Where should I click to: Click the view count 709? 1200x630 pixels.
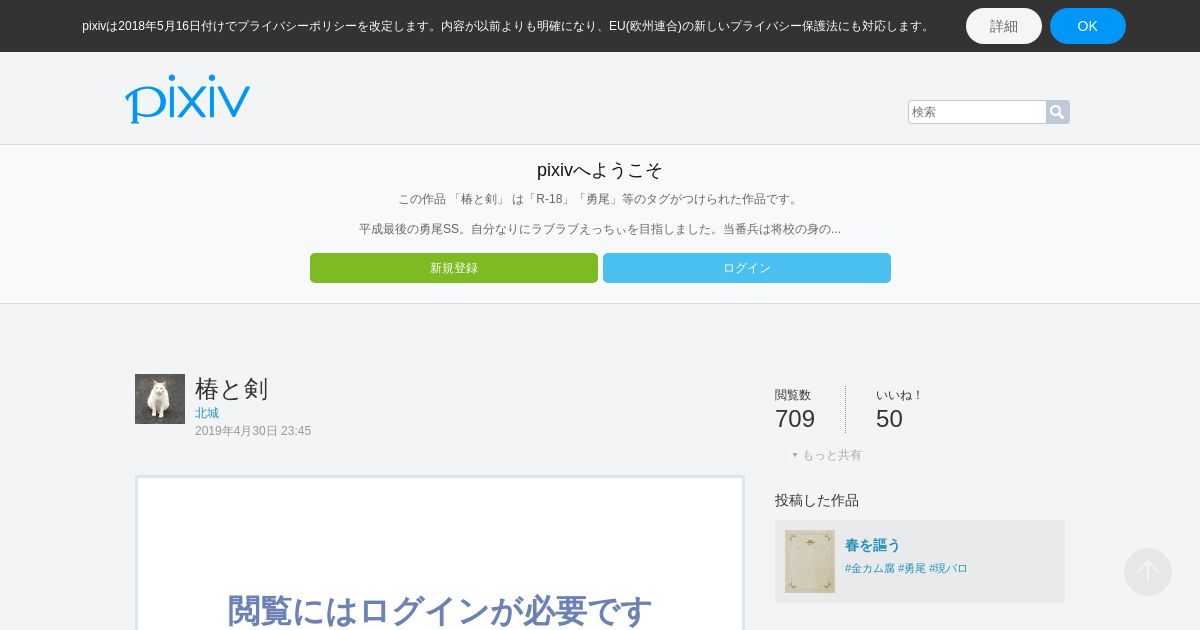click(795, 419)
